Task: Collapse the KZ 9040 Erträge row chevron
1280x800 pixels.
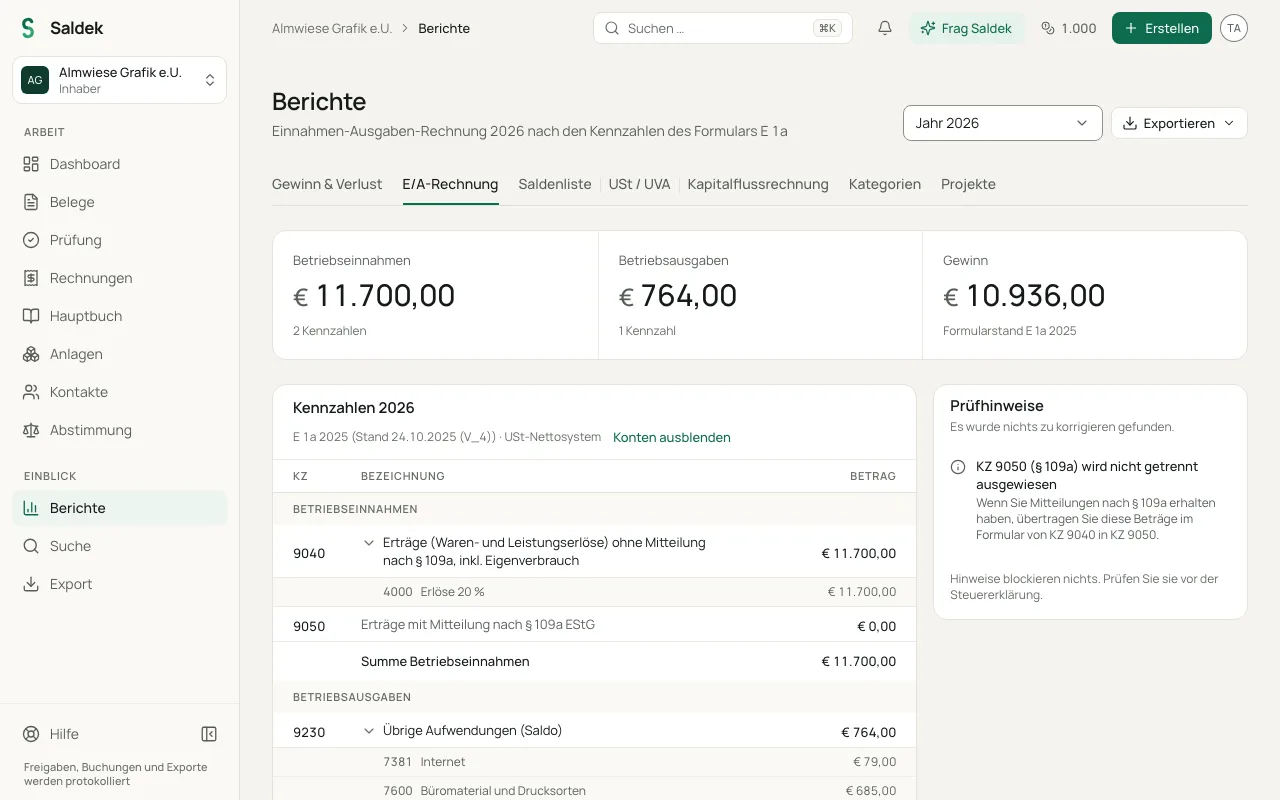Action: [x=369, y=543]
